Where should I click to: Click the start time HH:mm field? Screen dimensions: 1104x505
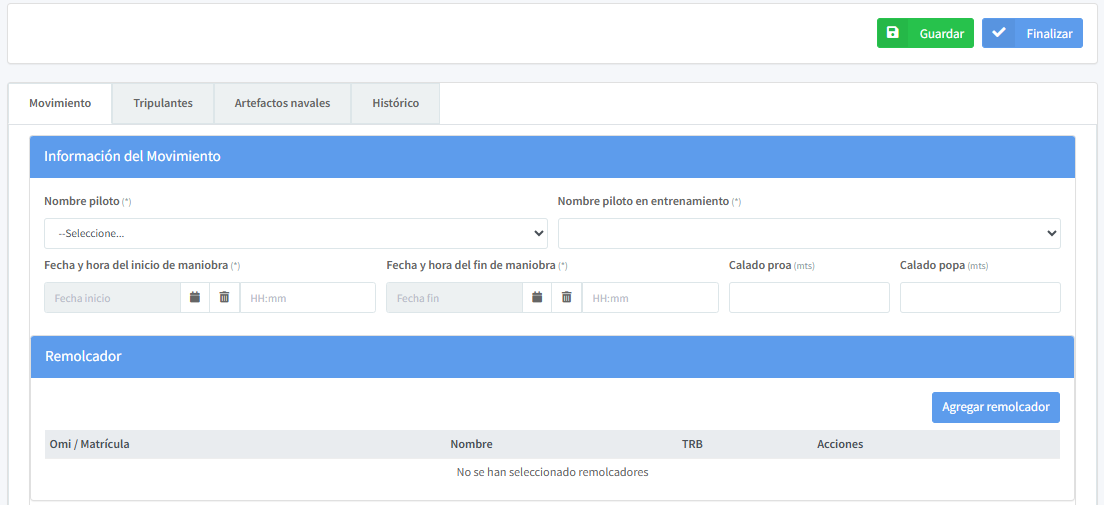(x=307, y=298)
